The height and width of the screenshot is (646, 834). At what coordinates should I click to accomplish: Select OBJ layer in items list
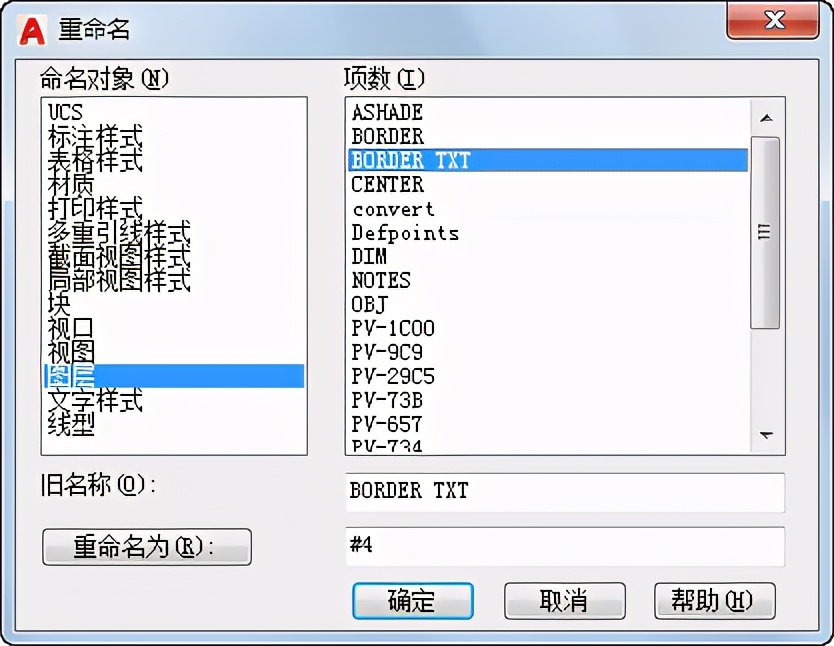click(548, 304)
